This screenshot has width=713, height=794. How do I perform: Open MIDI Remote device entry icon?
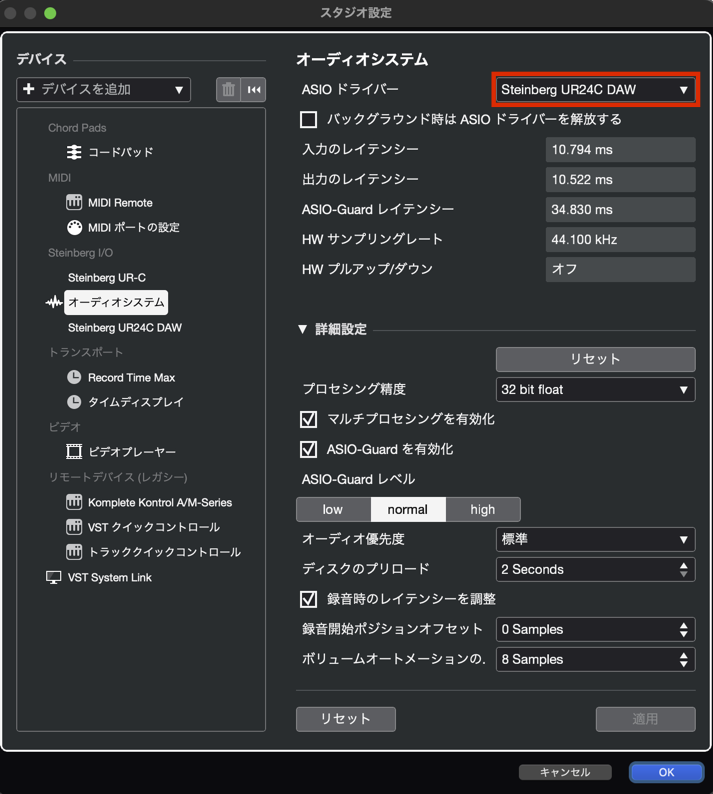pos(74,202)
